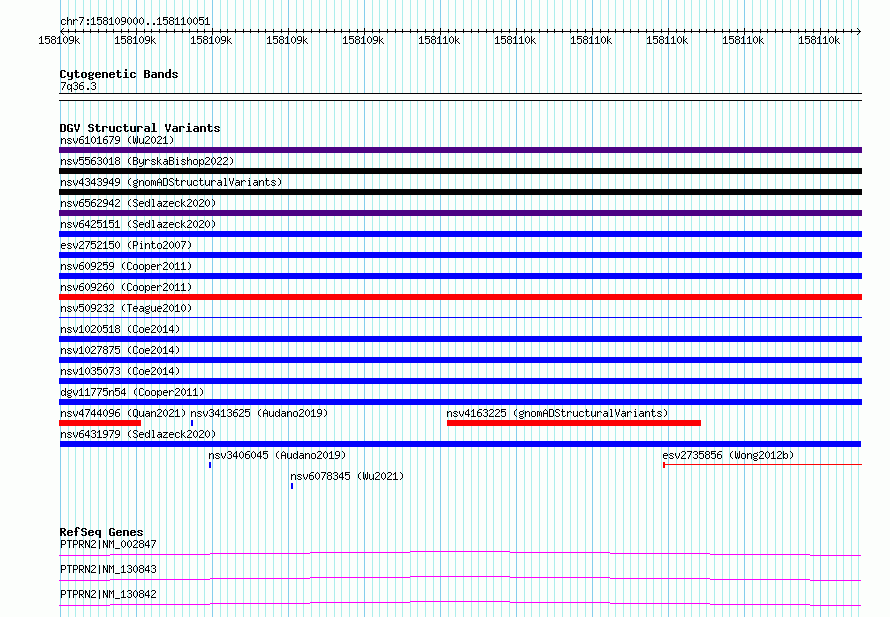Click the Cytogenetic Bands track title
Viewport: 890px width, 617px height.
tap(119, 74)
